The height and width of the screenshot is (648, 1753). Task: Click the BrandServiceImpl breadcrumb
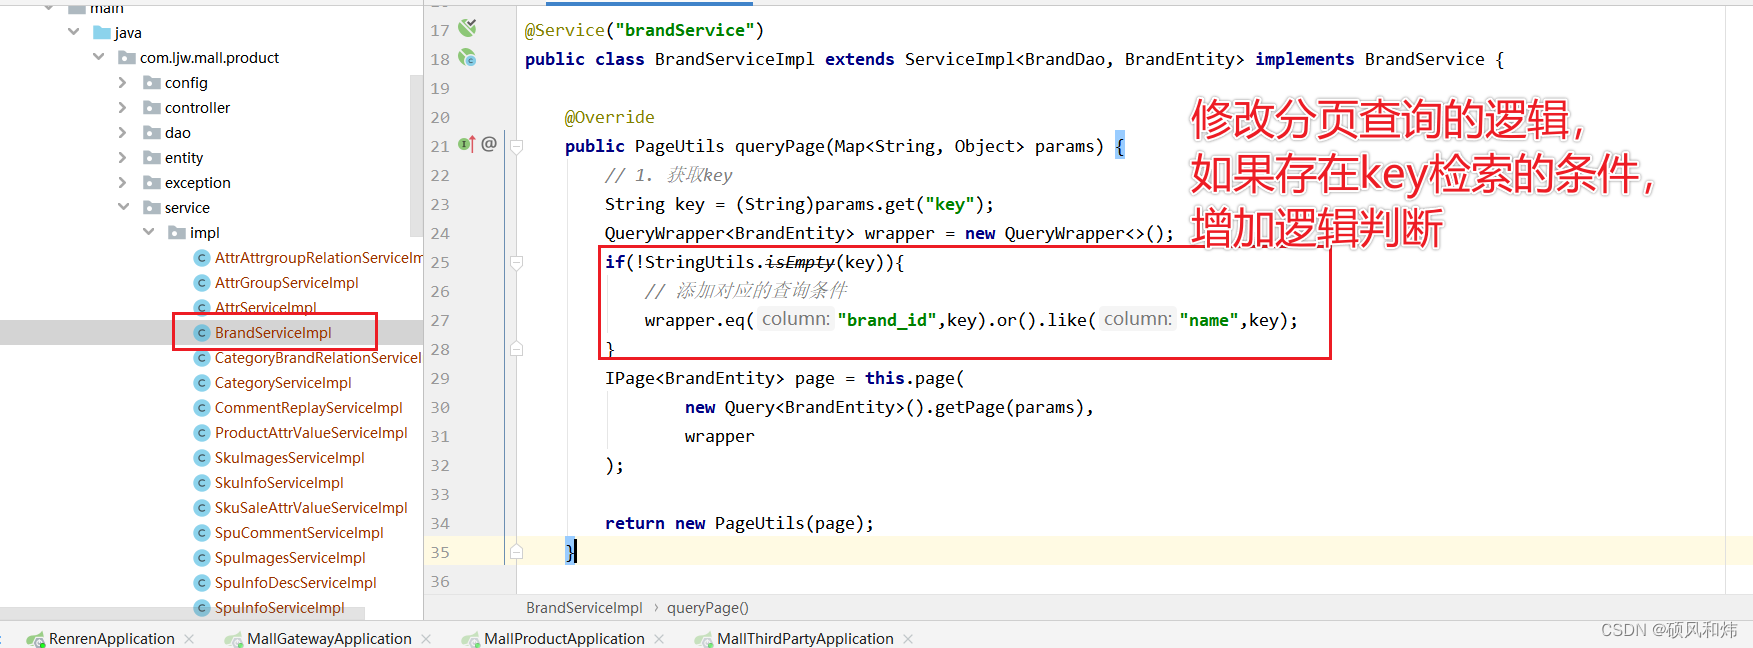point(584,608)
